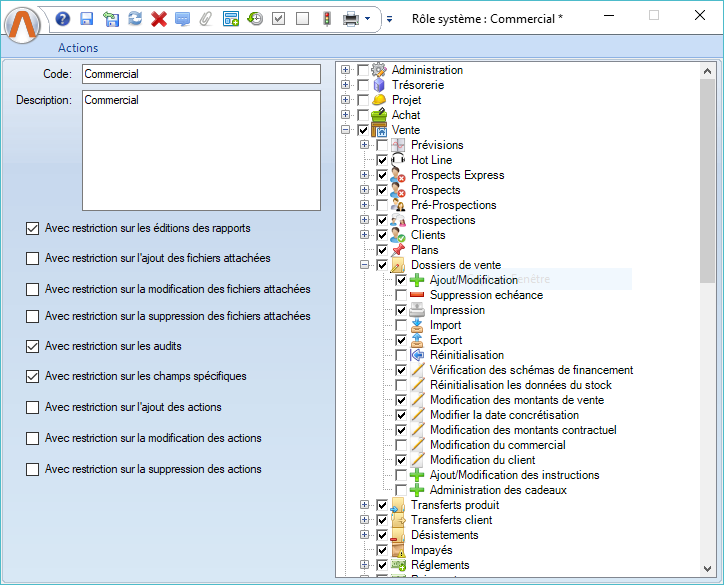Enable restriction on adding attached files
The image size is (724, 585).
click(x=33, y=259)
